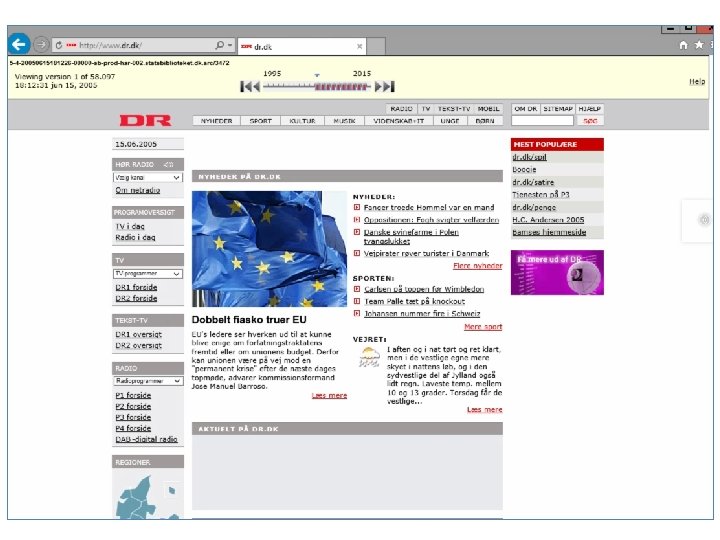The height and width of the screenshot is (540, 720).
Task: Open the DR2 forside link
Action: (x=136, y=298)
